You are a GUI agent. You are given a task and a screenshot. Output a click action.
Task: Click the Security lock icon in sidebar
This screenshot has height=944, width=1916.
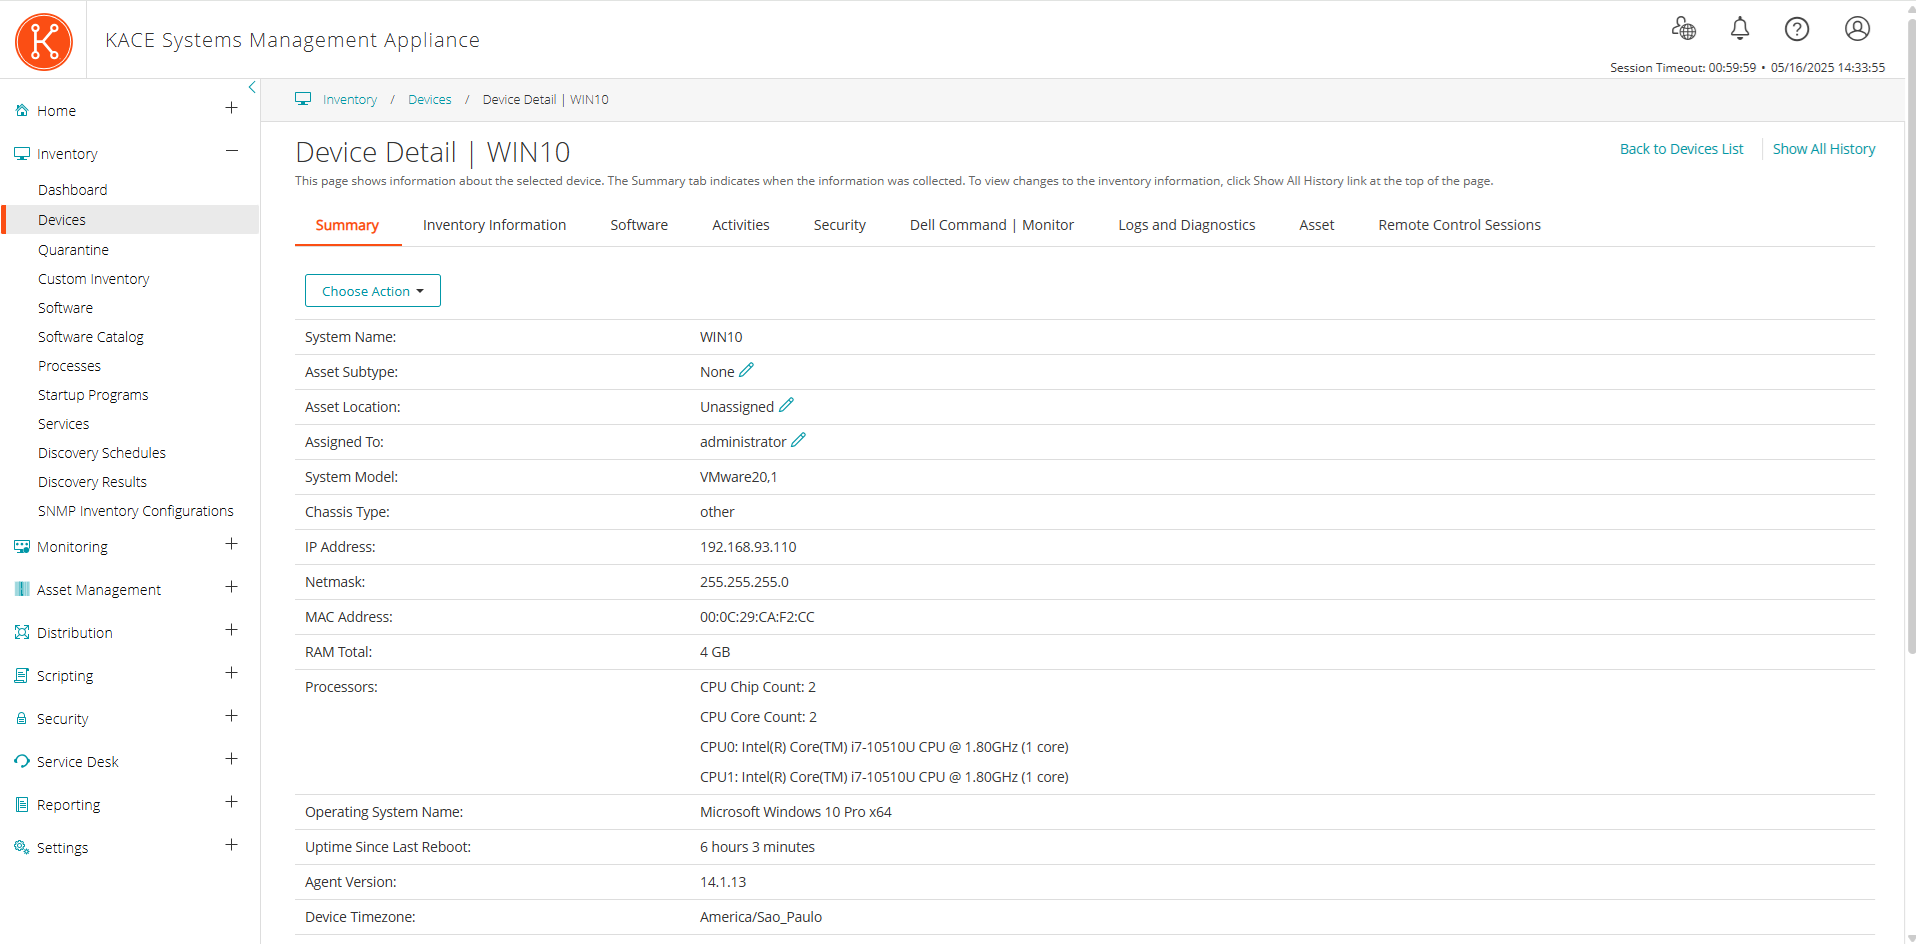(x=22, y=719)
